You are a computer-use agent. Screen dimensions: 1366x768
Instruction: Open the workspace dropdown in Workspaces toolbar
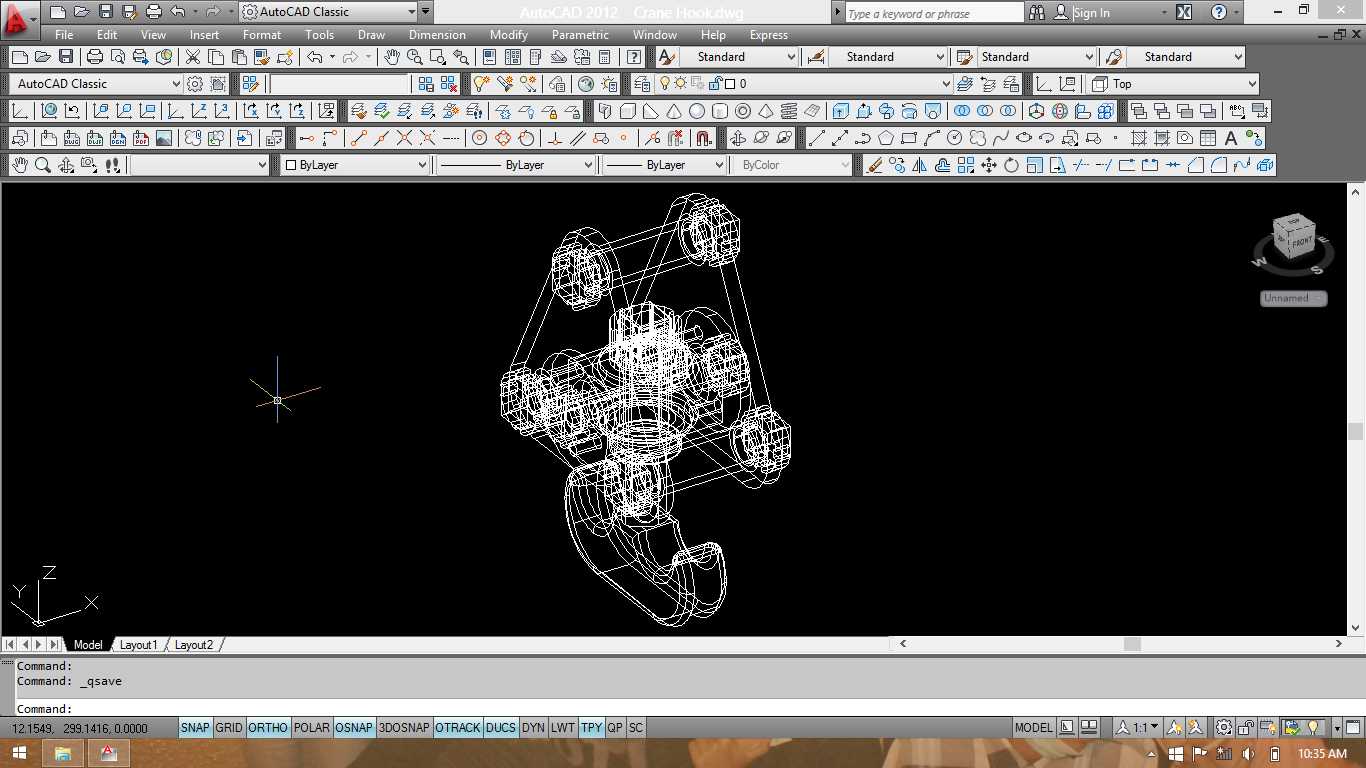(x=96, y=84)
